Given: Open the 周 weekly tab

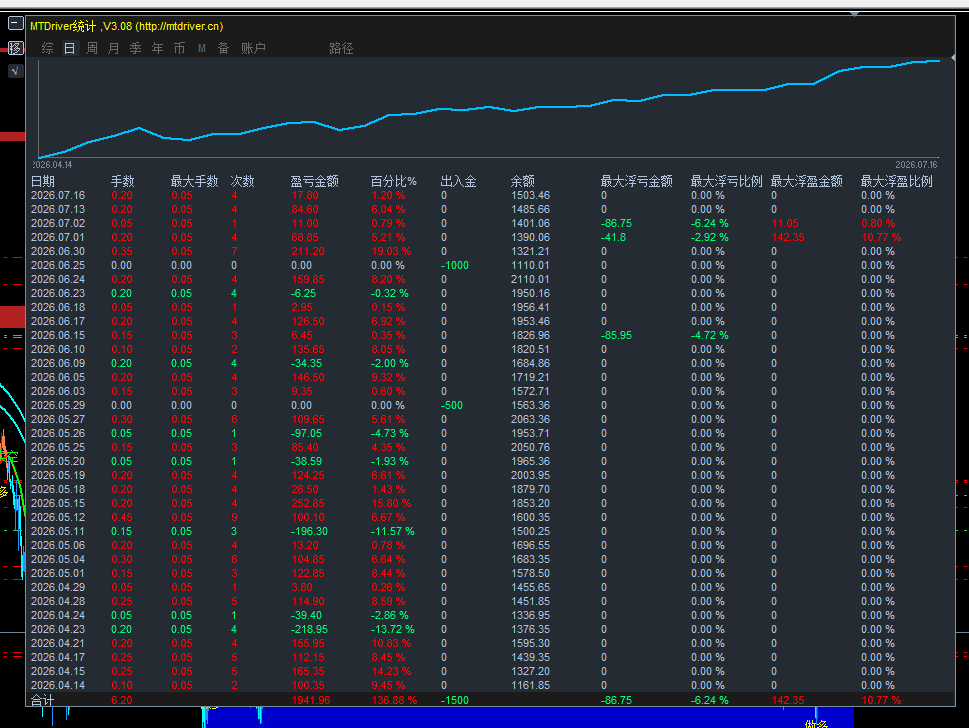Looking at the screenshot, I should (x=91, y=48).
